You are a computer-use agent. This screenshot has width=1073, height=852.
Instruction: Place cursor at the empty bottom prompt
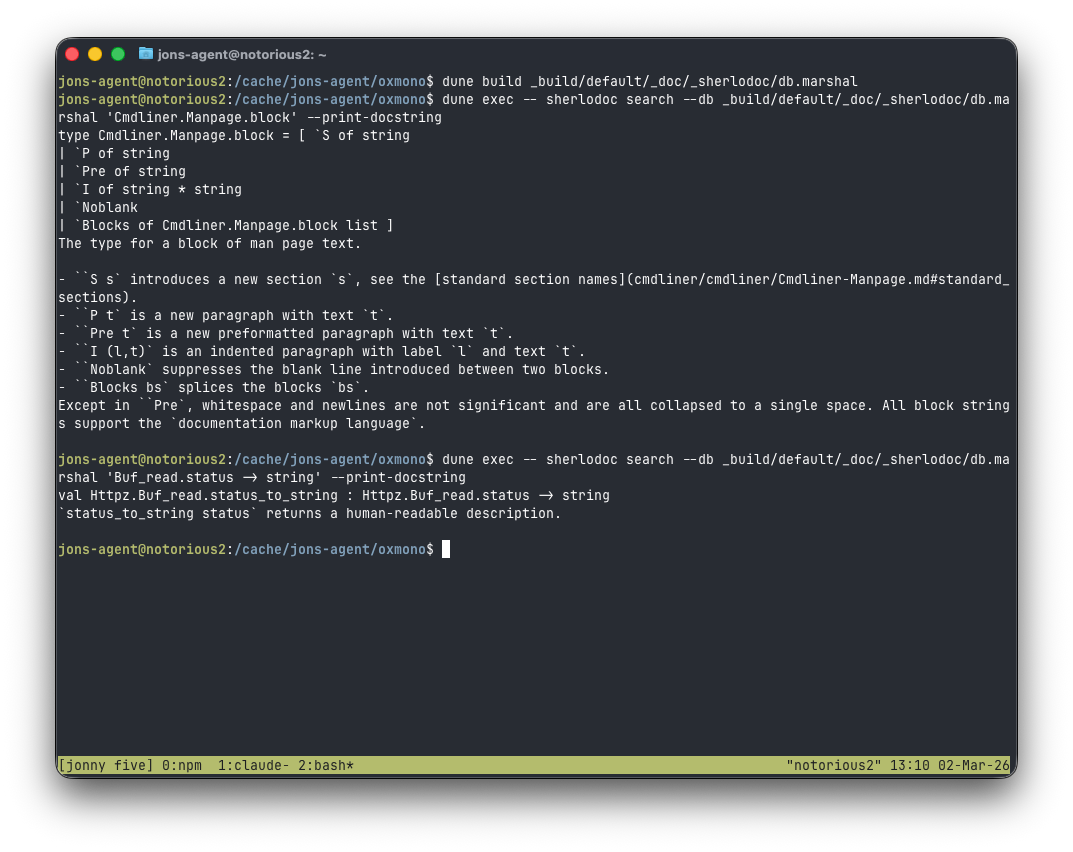[x=446, y=549]
